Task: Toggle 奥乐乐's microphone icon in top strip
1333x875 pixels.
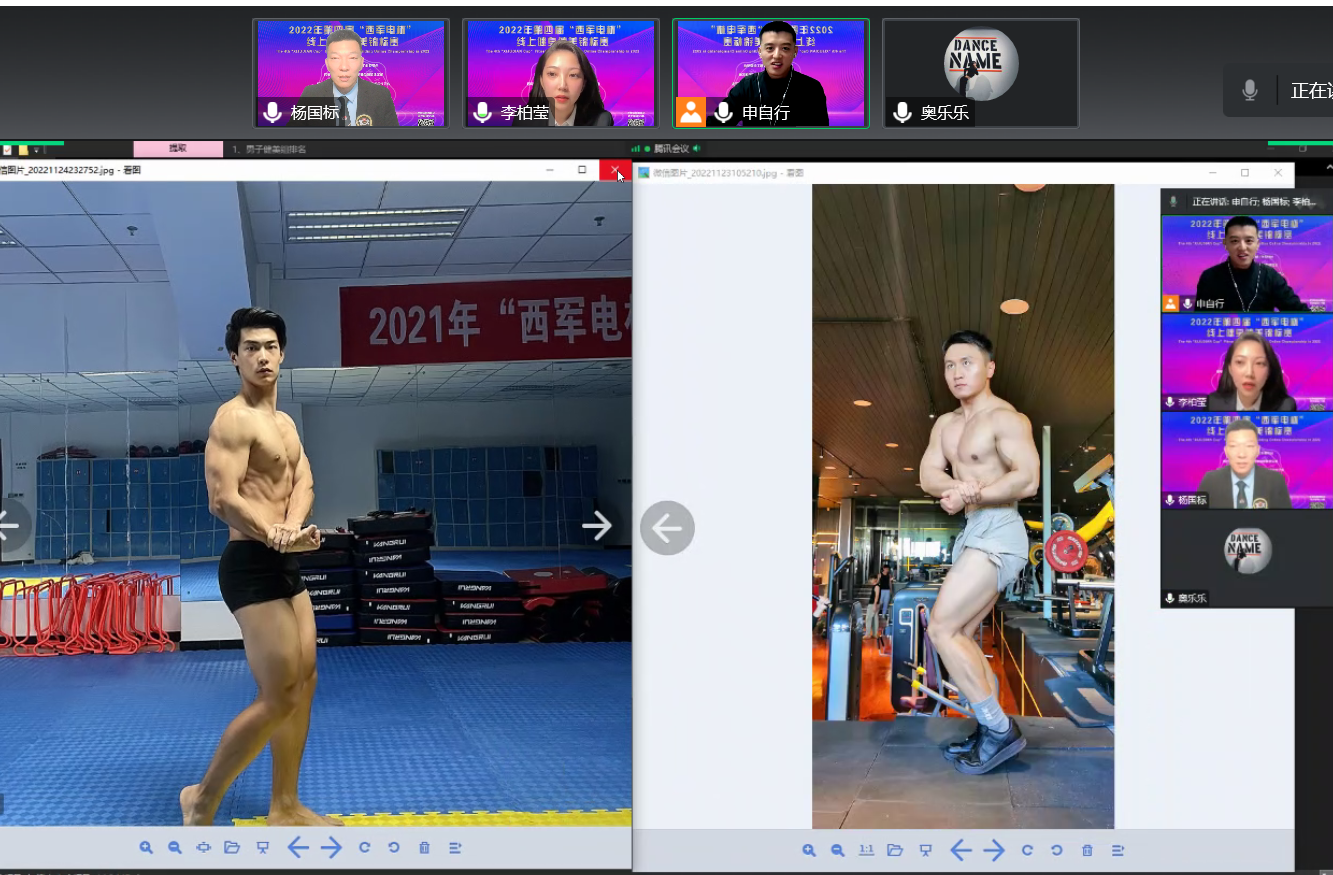Action: coord(902,113)
